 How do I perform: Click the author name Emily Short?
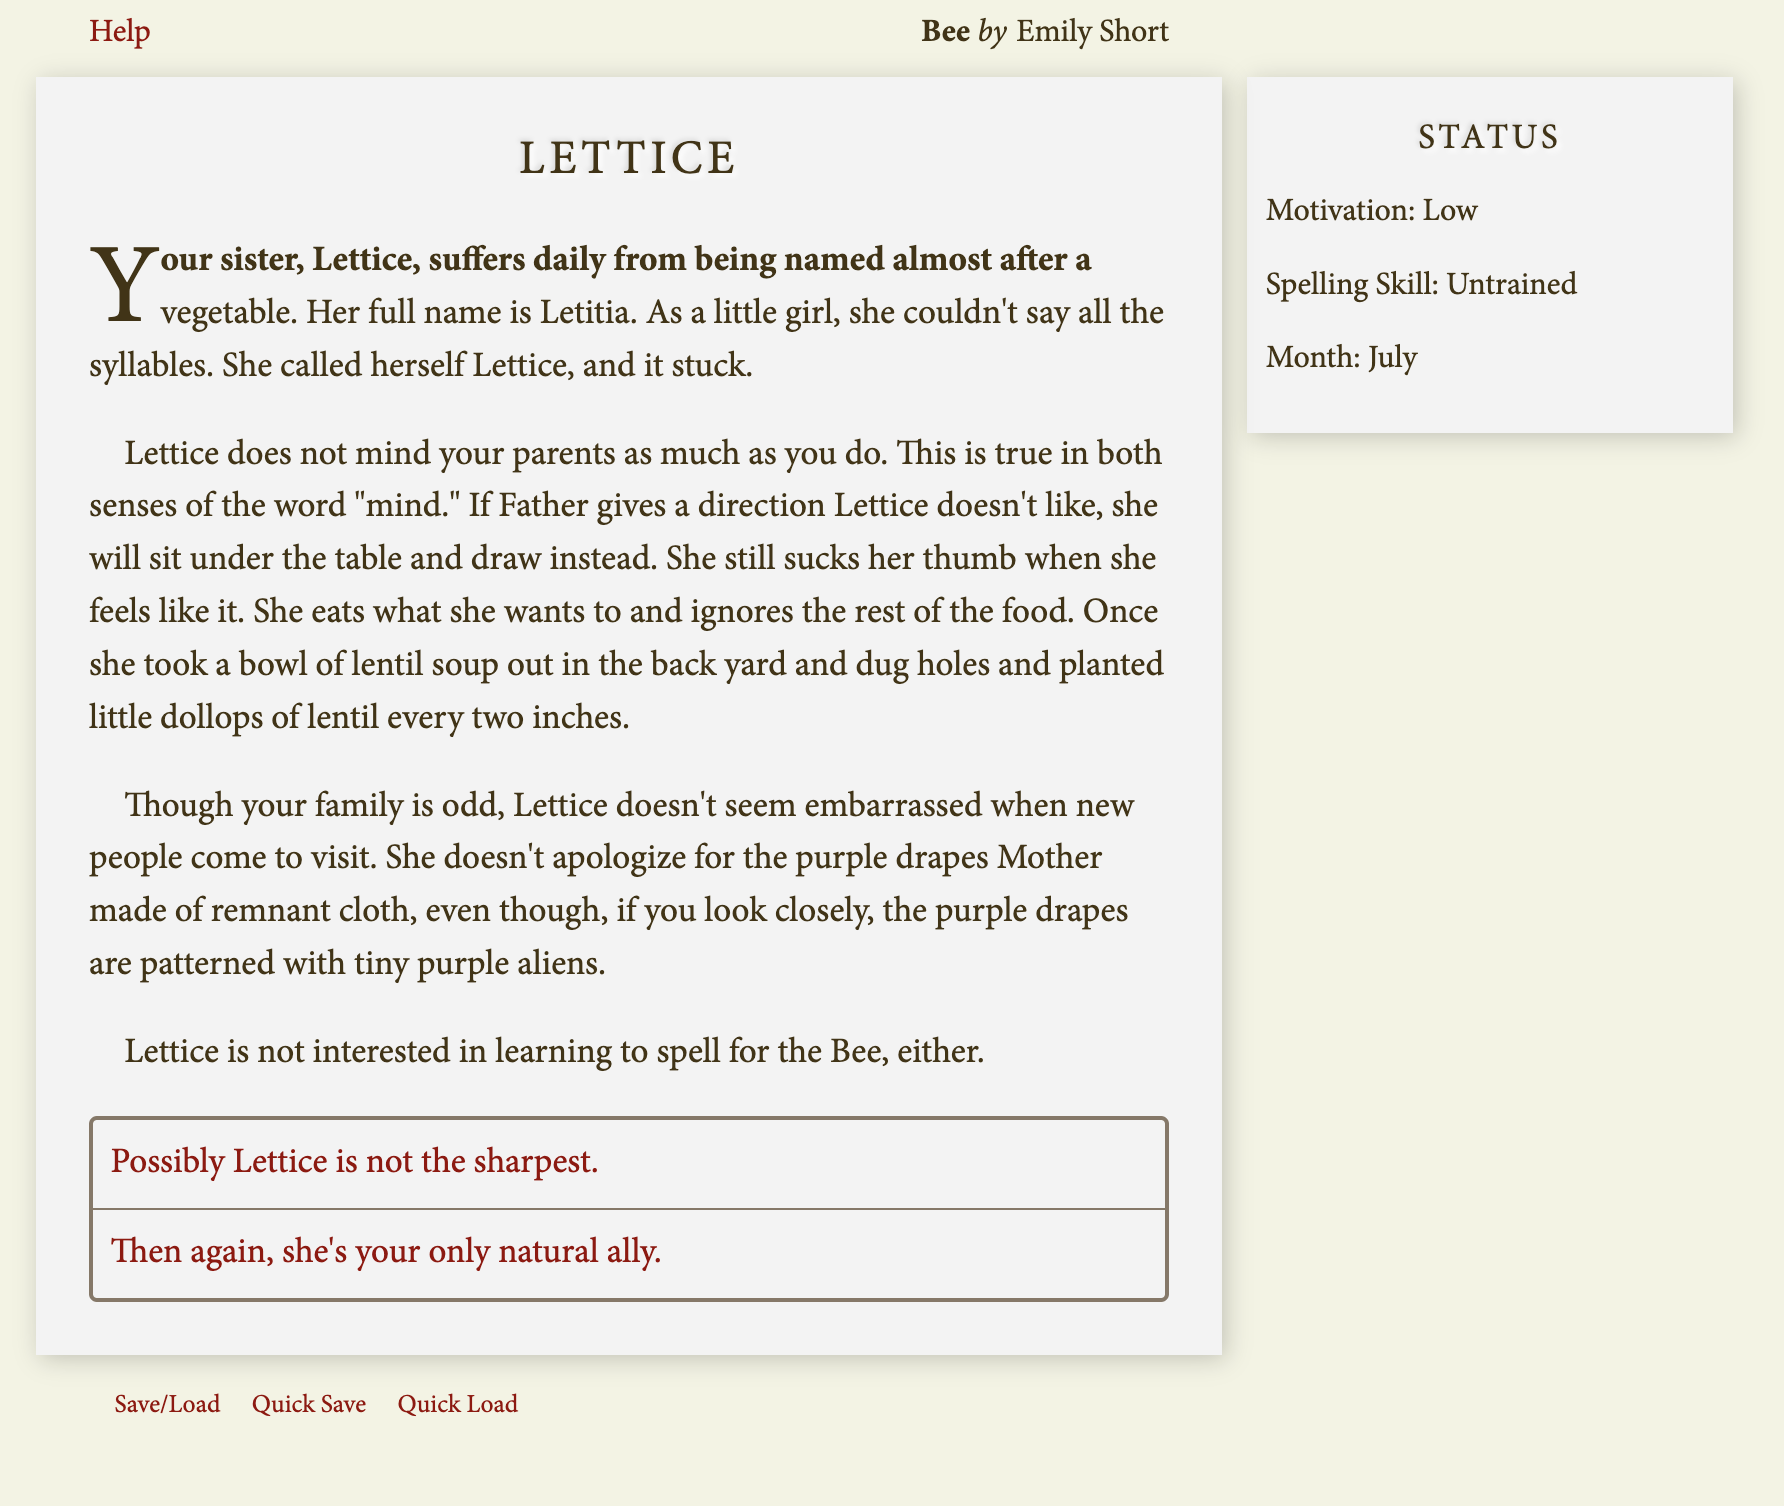tap(1092, 32)
